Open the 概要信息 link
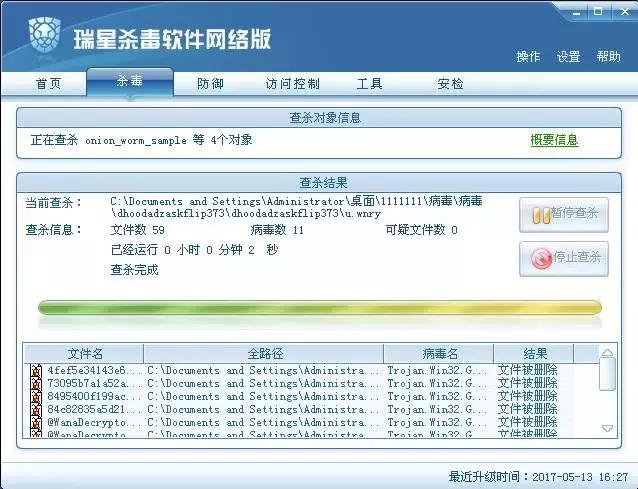This screenshot has width=638, height=489. click(x=554, y=140)
